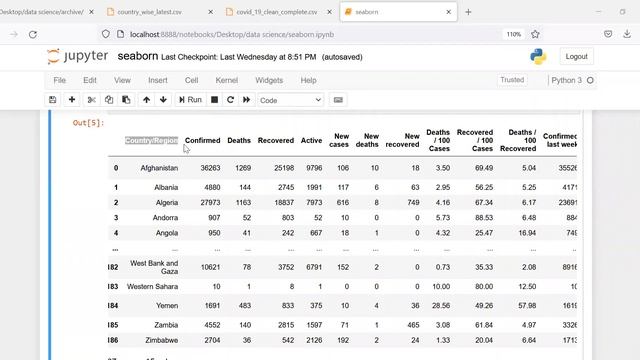Click the page info icon in address bar
Image resolution: width=640 pixels, height=360 pixels.
[120, 34]
